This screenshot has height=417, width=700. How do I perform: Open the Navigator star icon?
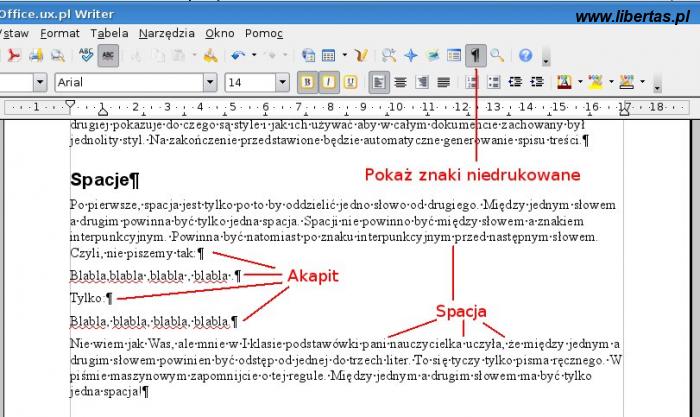[410, 55]
